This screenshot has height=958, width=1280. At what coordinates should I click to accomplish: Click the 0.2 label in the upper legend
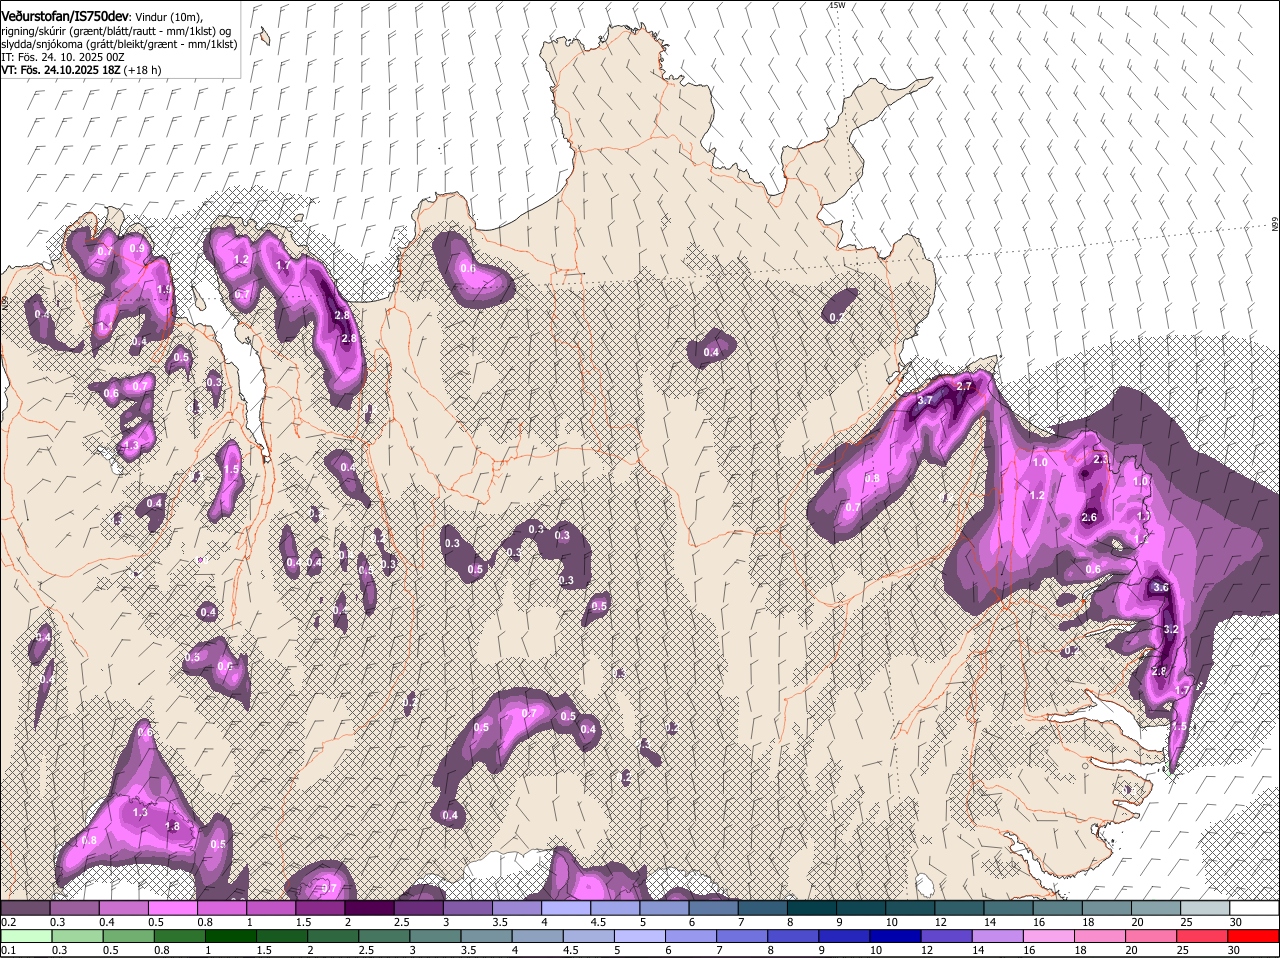(x=8, y=922)
